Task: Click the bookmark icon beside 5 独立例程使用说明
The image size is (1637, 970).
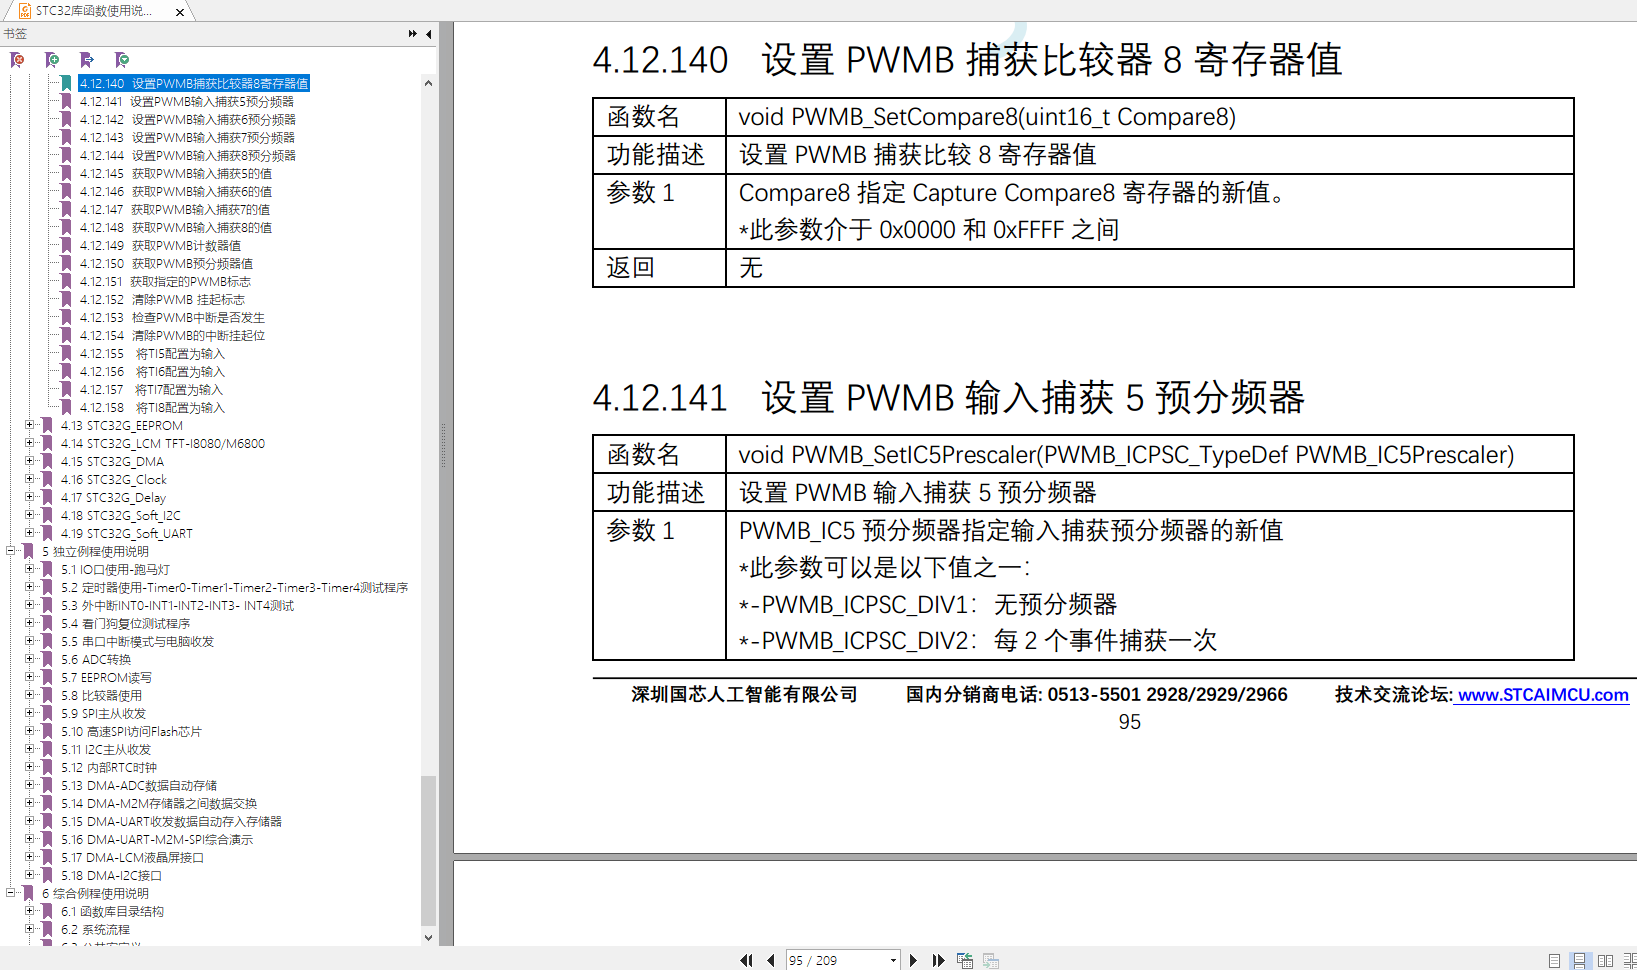Action: pos(29,551)
